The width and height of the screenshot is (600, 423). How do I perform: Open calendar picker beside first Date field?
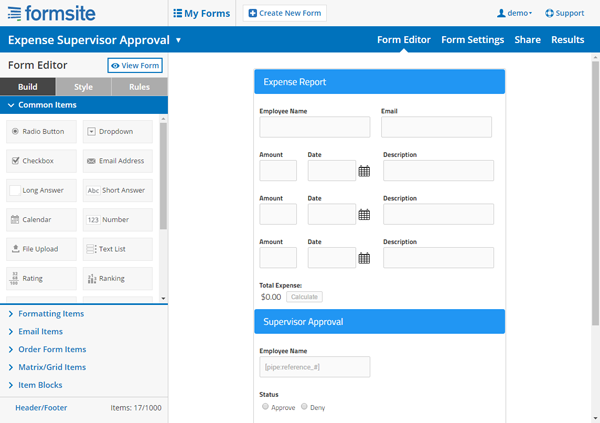(x=364, y=171)
